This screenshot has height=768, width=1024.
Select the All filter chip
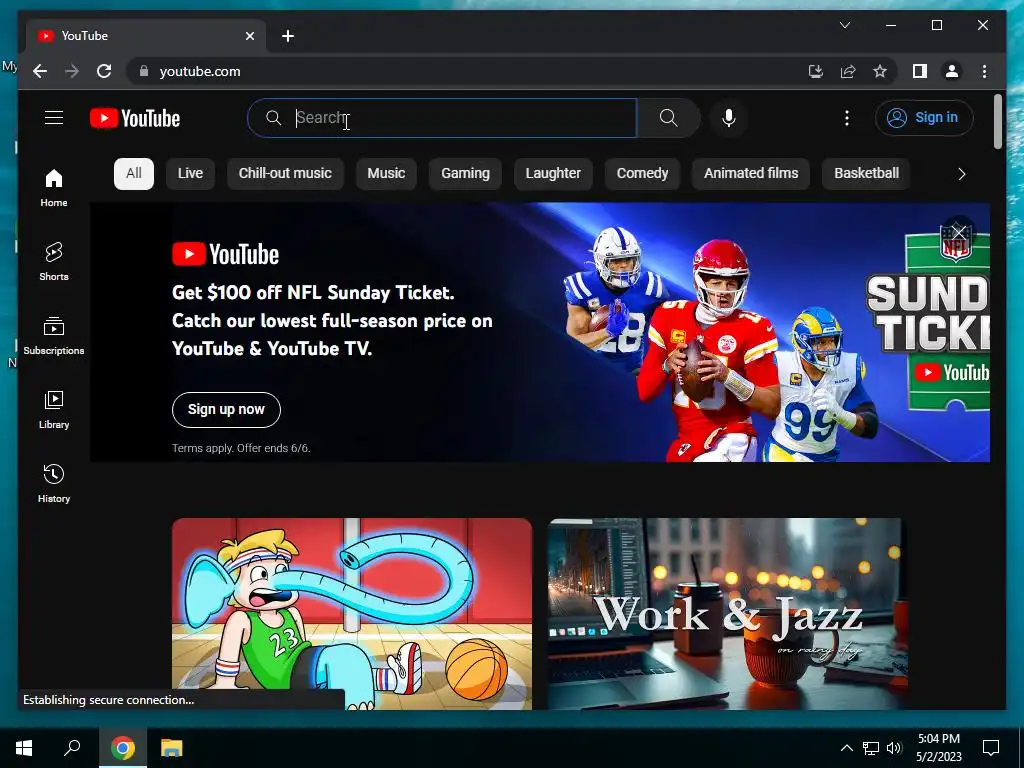click(x=134, y=174)
